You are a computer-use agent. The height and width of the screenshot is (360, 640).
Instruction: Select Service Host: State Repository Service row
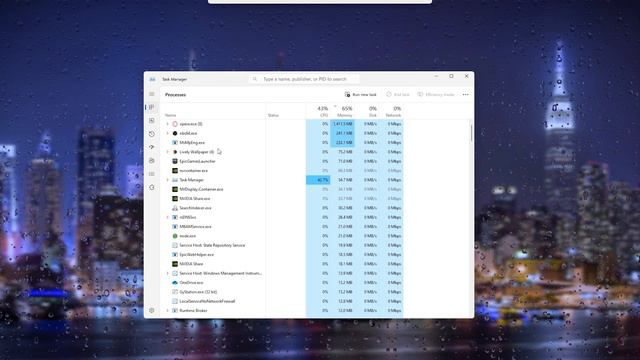click(x=283, y=245)
